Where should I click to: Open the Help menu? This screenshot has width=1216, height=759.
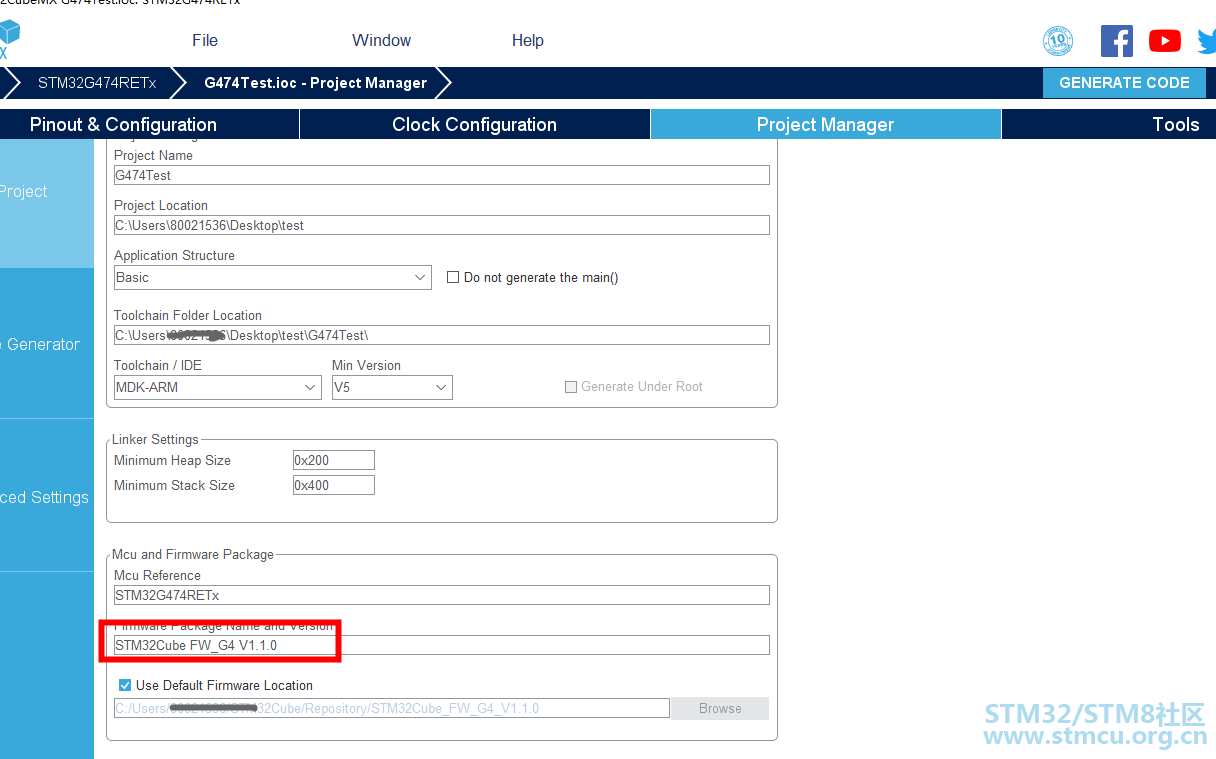pos(527,41)
